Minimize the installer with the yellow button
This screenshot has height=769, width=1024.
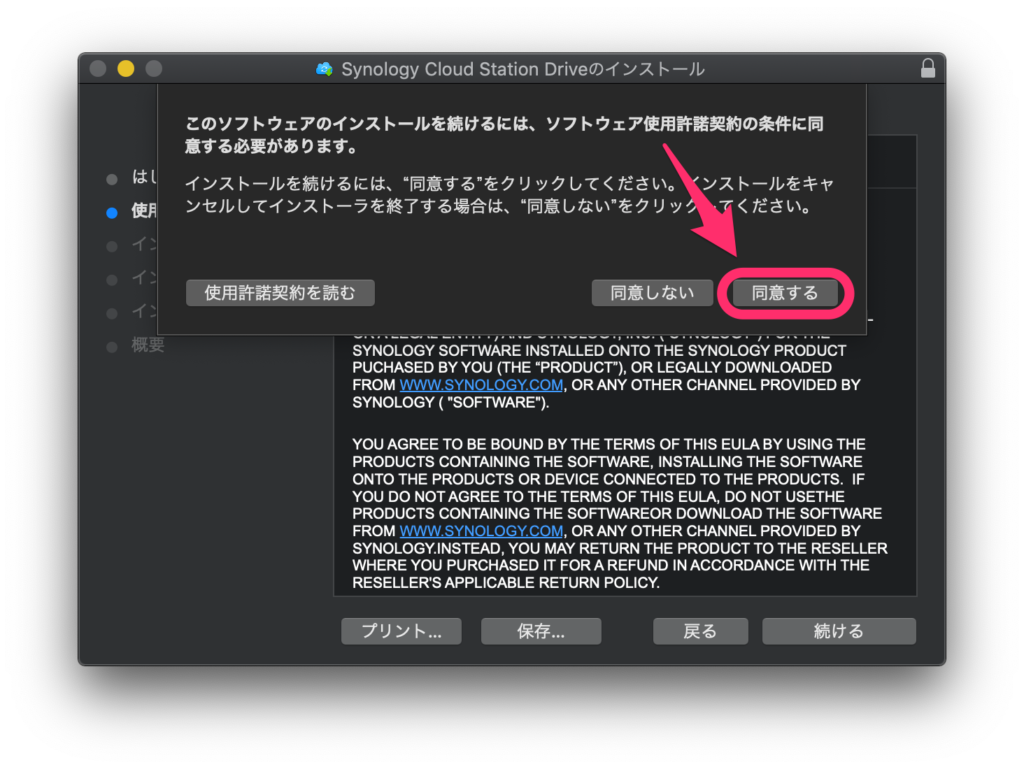point(126,69)
